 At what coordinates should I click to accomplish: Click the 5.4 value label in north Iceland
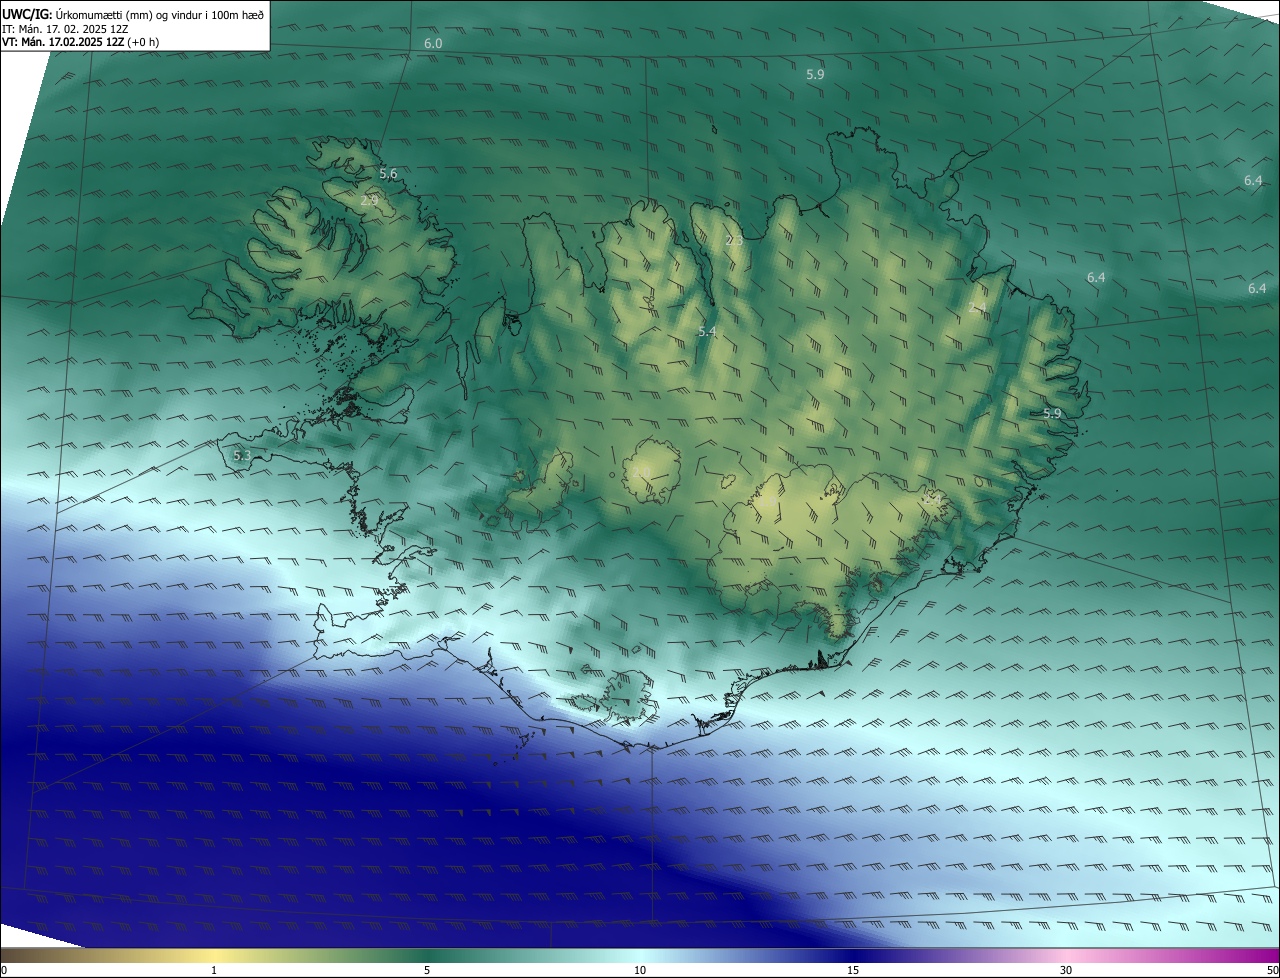[707, 331]
